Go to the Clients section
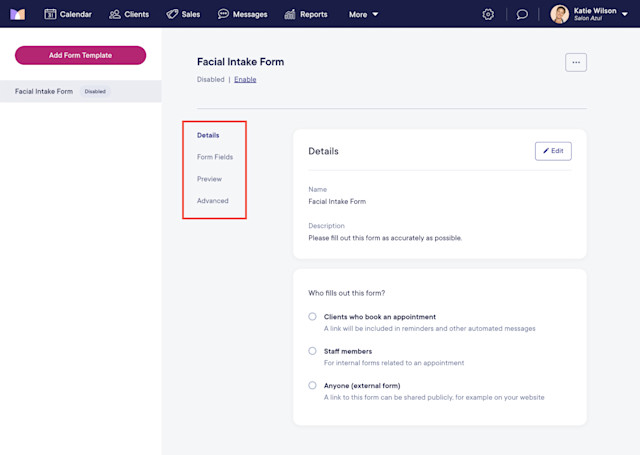This screenshot has height=455, width=640. point(129,14)
